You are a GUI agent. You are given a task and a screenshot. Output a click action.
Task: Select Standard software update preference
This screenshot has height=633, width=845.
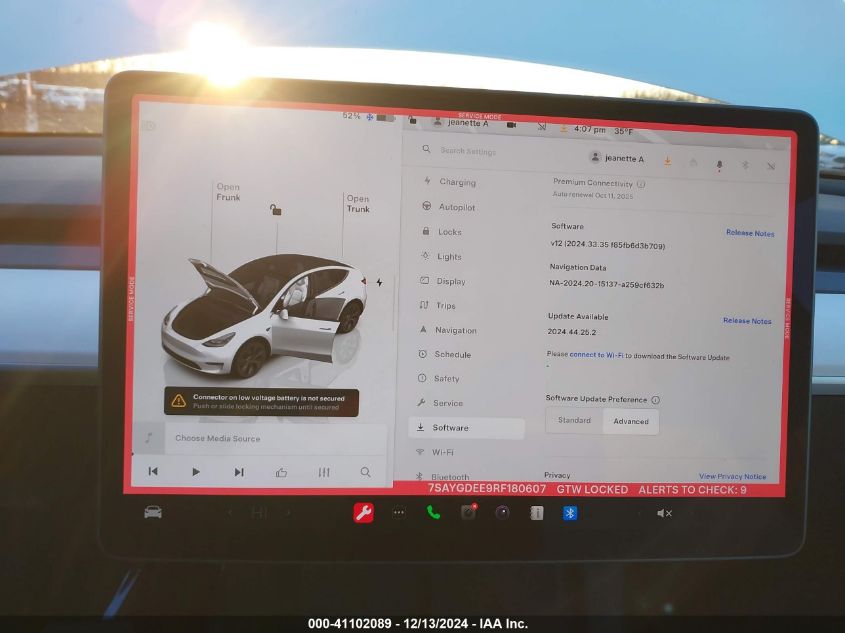point(574,421)
